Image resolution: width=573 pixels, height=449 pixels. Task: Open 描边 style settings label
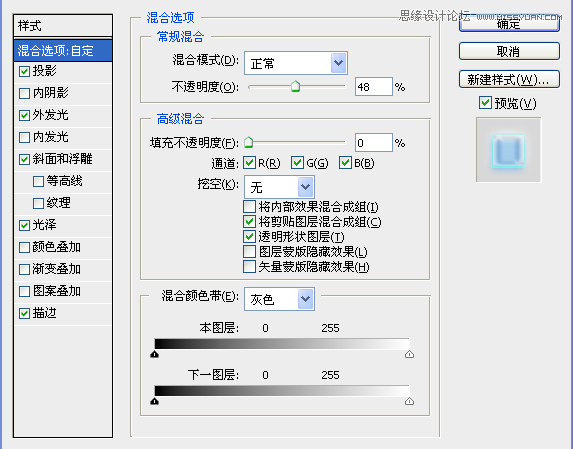[44, 313]
